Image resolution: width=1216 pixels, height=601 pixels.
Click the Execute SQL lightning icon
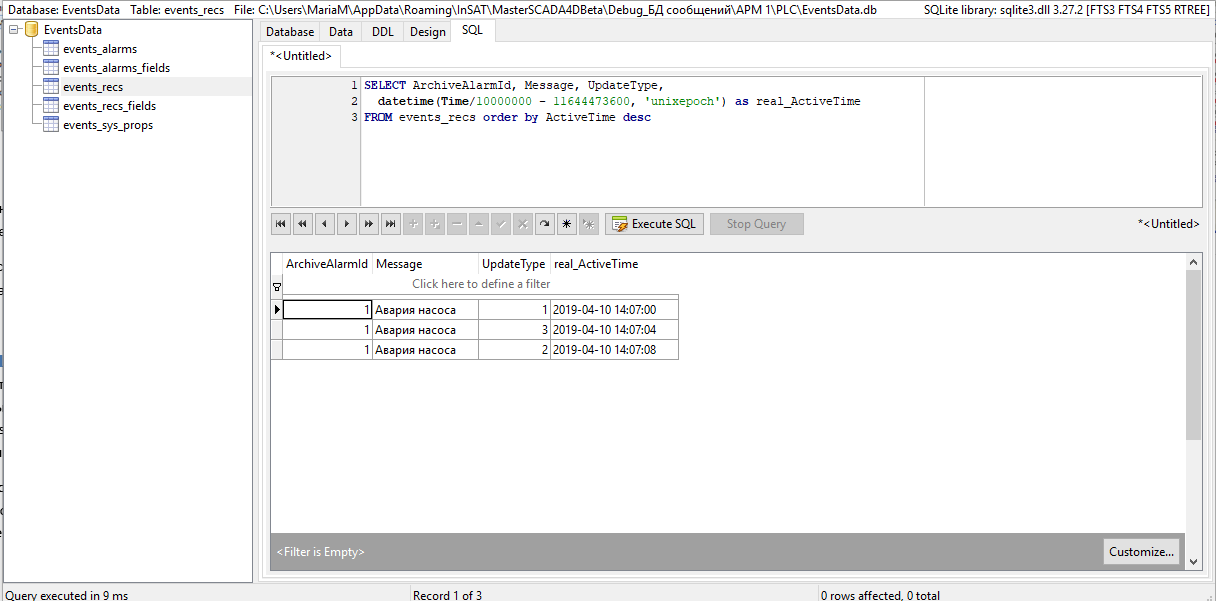[x=621, y=223]
